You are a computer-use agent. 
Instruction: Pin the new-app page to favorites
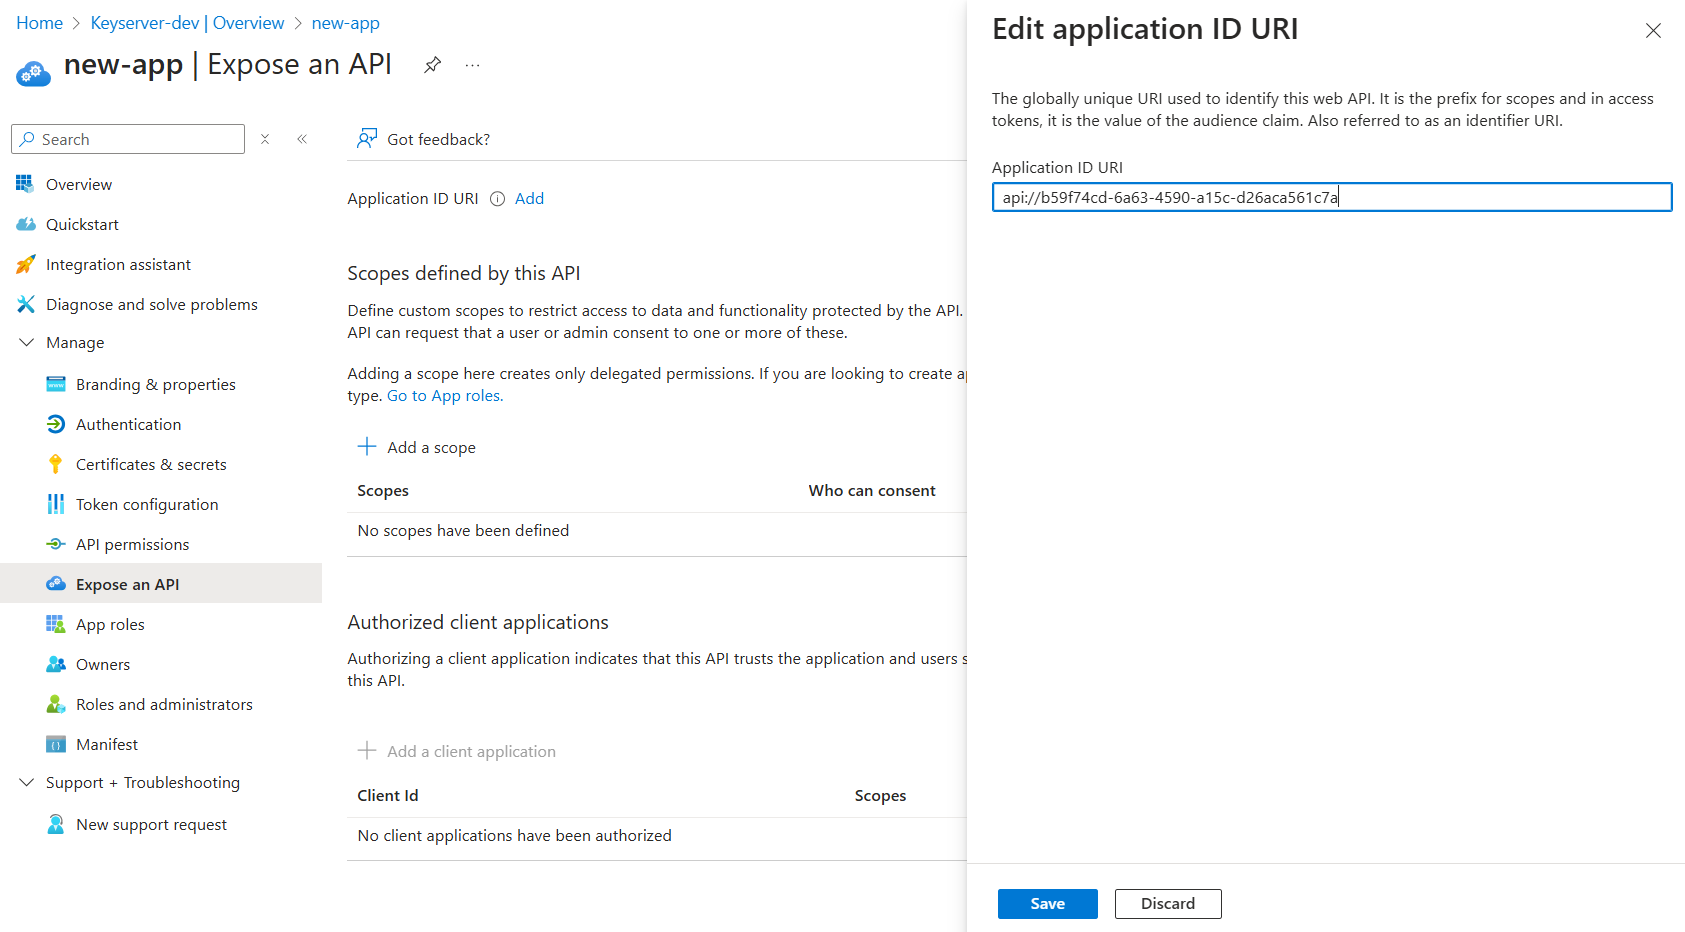point(432,65)
